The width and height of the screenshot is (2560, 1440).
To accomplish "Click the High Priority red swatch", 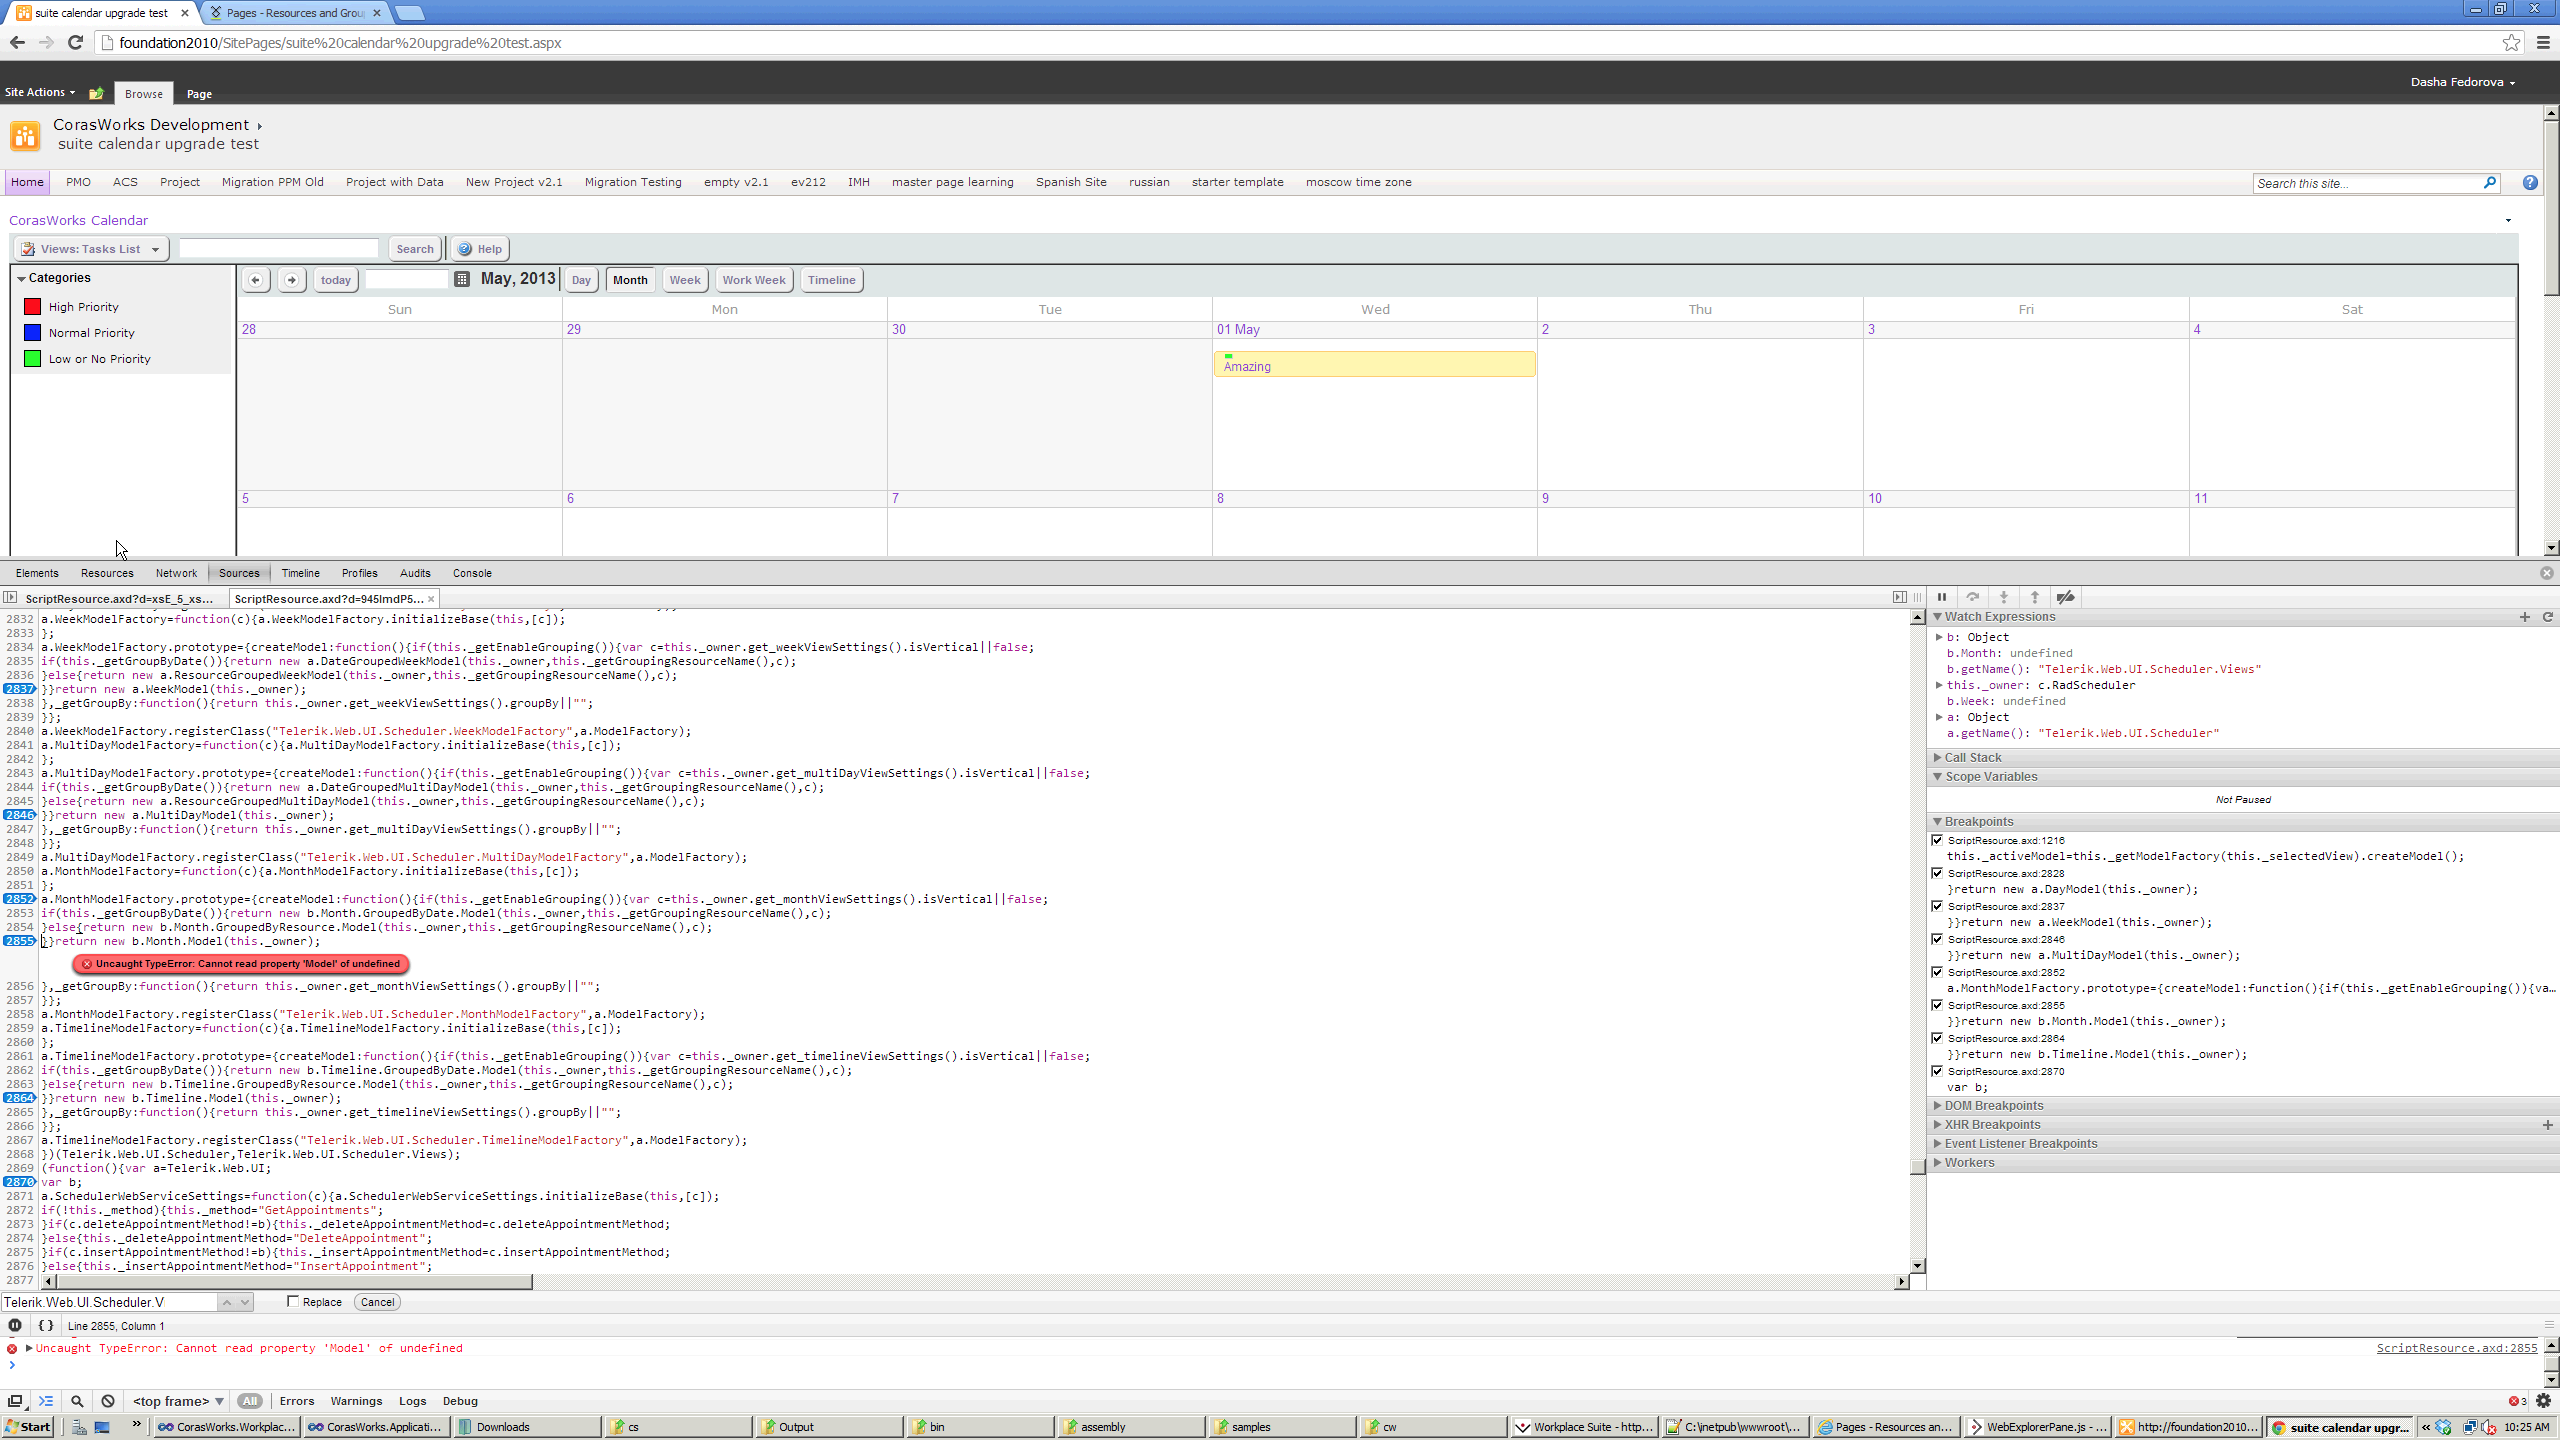I will 33,307.
